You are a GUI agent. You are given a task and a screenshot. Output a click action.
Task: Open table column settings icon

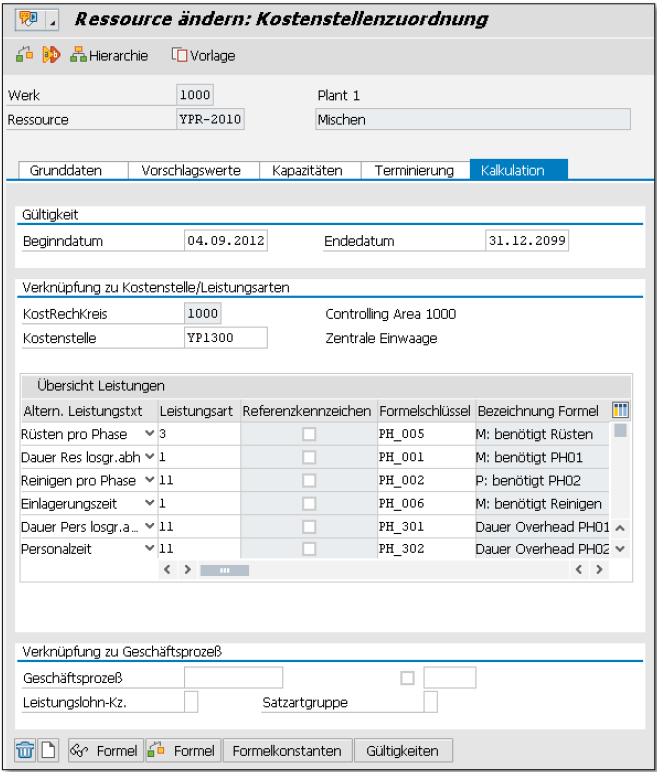point(620,410)
